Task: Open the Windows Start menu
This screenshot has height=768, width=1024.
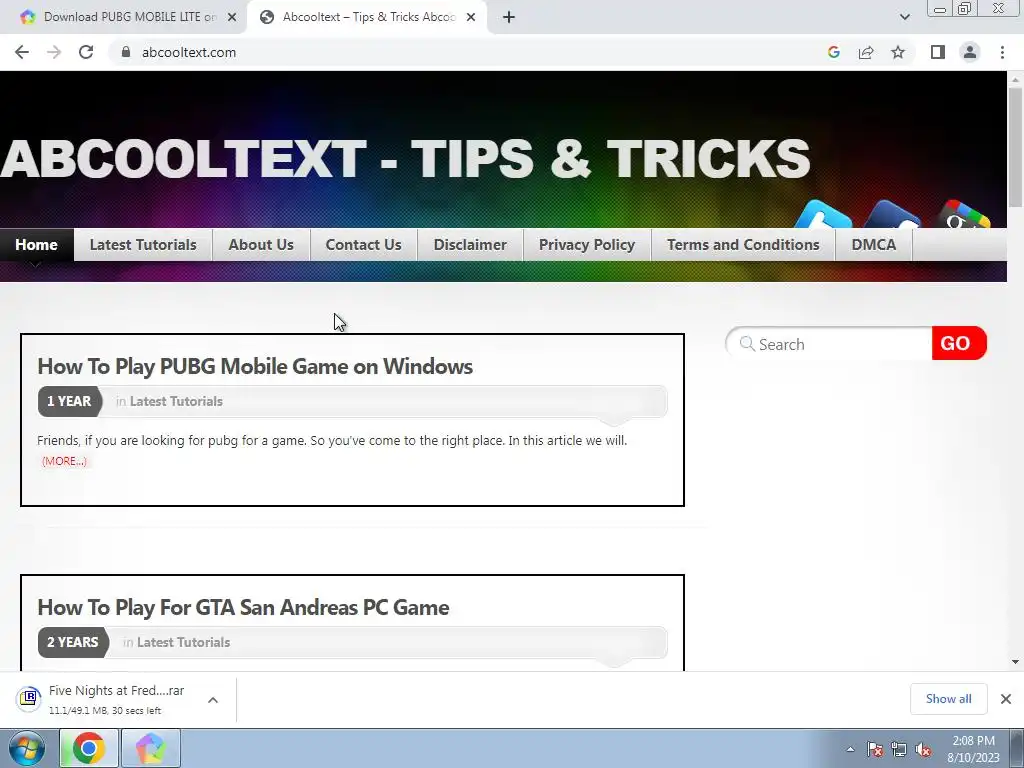Action: 27,748
